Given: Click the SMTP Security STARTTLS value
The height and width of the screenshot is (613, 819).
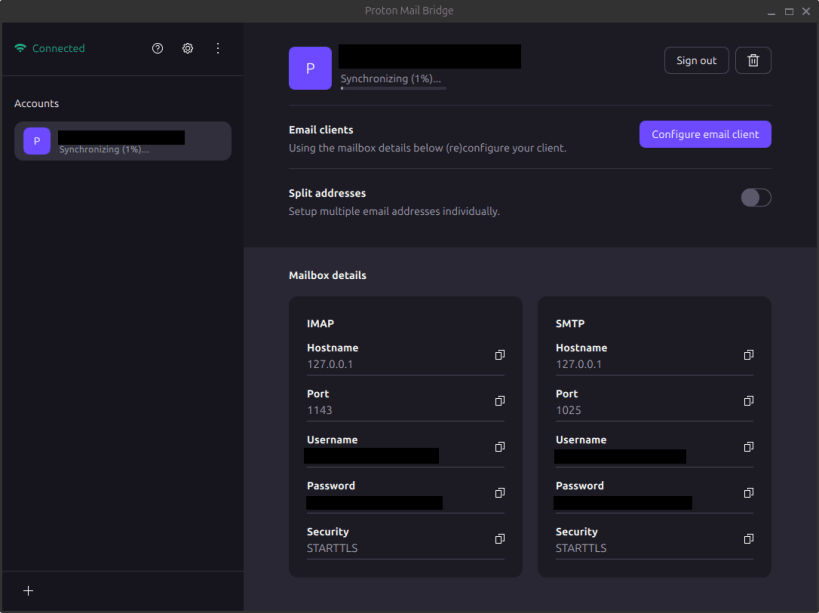Looking at the screenshot, I should click(x=581, y=548).
